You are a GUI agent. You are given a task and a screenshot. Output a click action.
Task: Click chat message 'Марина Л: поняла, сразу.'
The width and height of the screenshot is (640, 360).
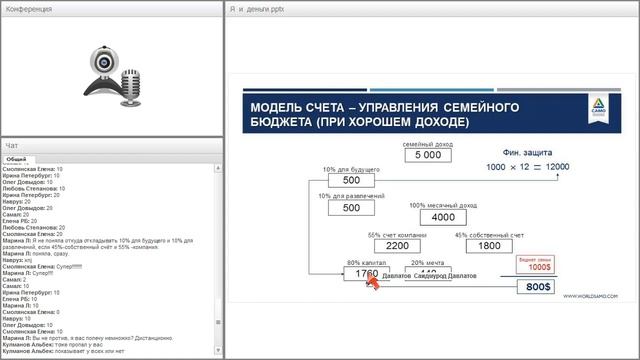(36, 253)
